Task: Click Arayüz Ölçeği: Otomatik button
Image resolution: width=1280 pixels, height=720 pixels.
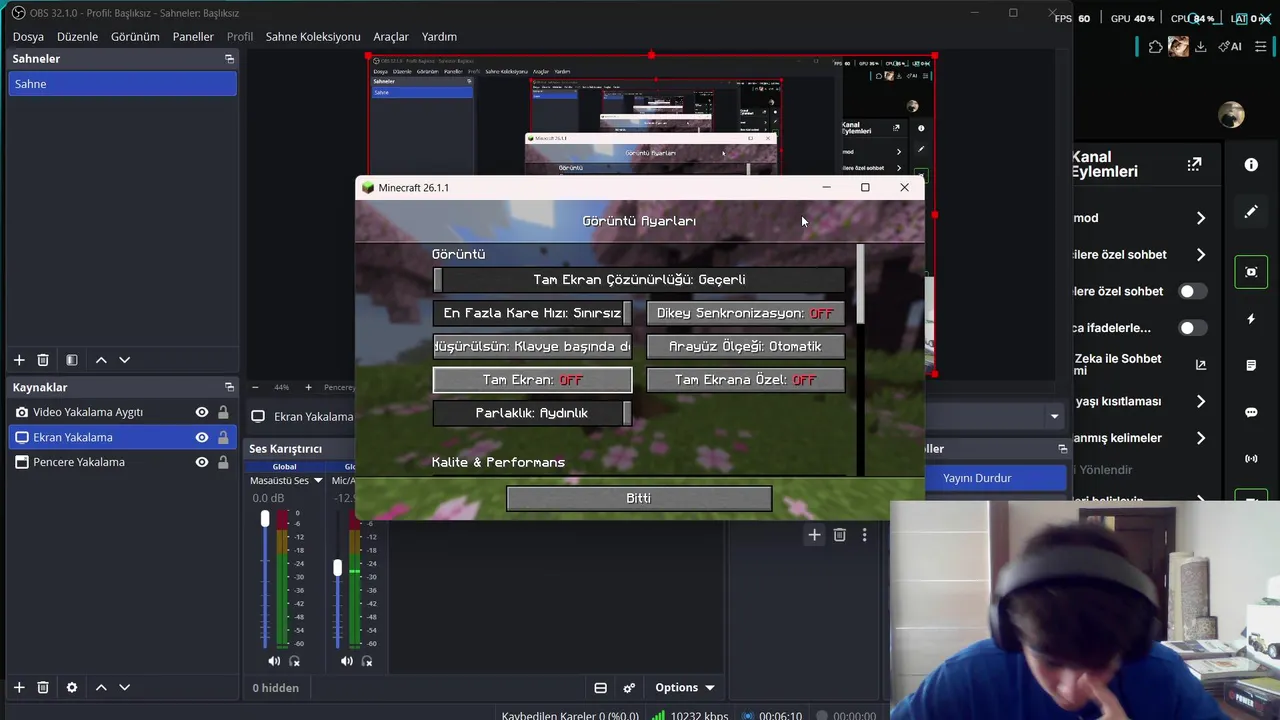Action: click(x=745, y=346)
